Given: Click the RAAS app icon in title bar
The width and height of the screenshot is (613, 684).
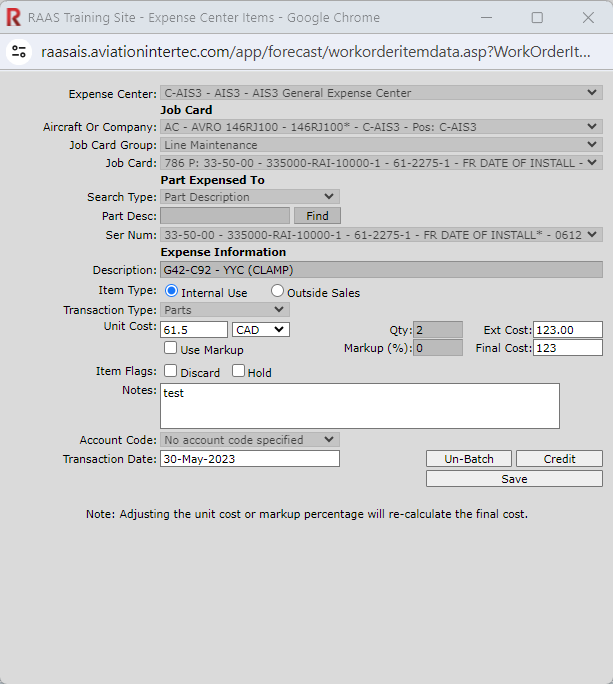Looking at the screenshot, I should [14, 18].
